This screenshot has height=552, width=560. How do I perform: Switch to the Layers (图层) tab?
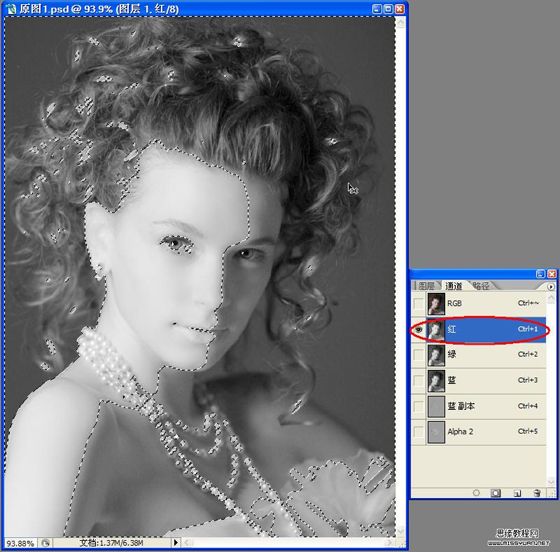[426, 286]
